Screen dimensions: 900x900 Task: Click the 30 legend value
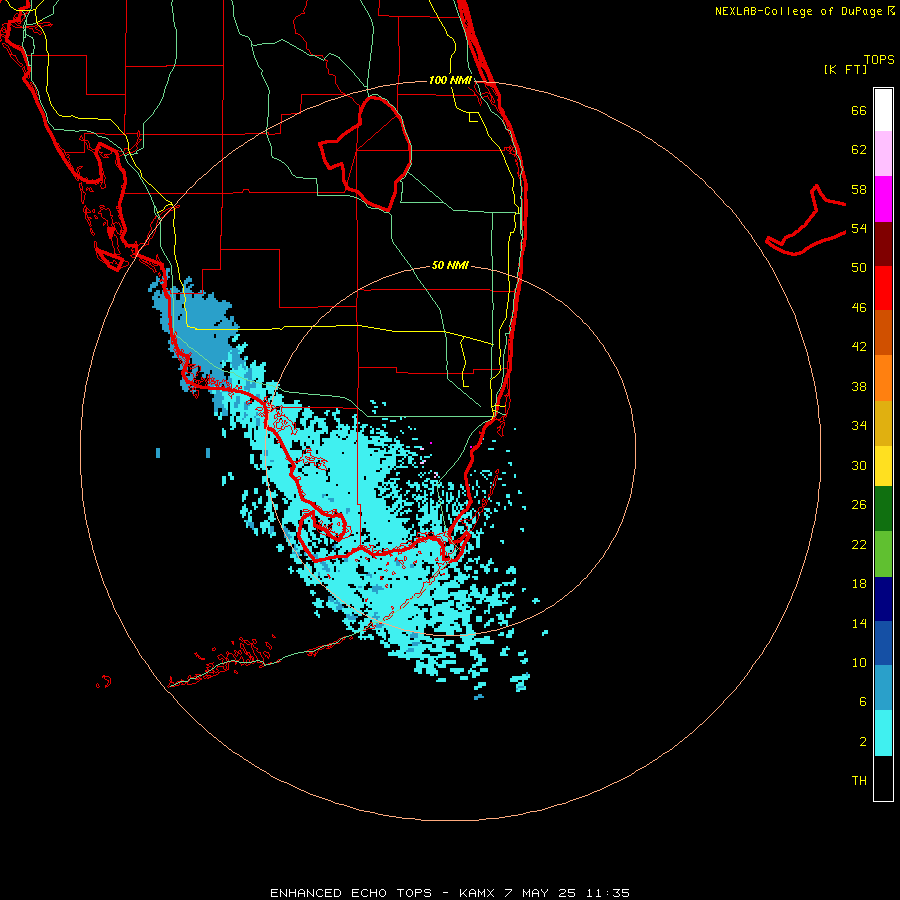coord(859,465)
